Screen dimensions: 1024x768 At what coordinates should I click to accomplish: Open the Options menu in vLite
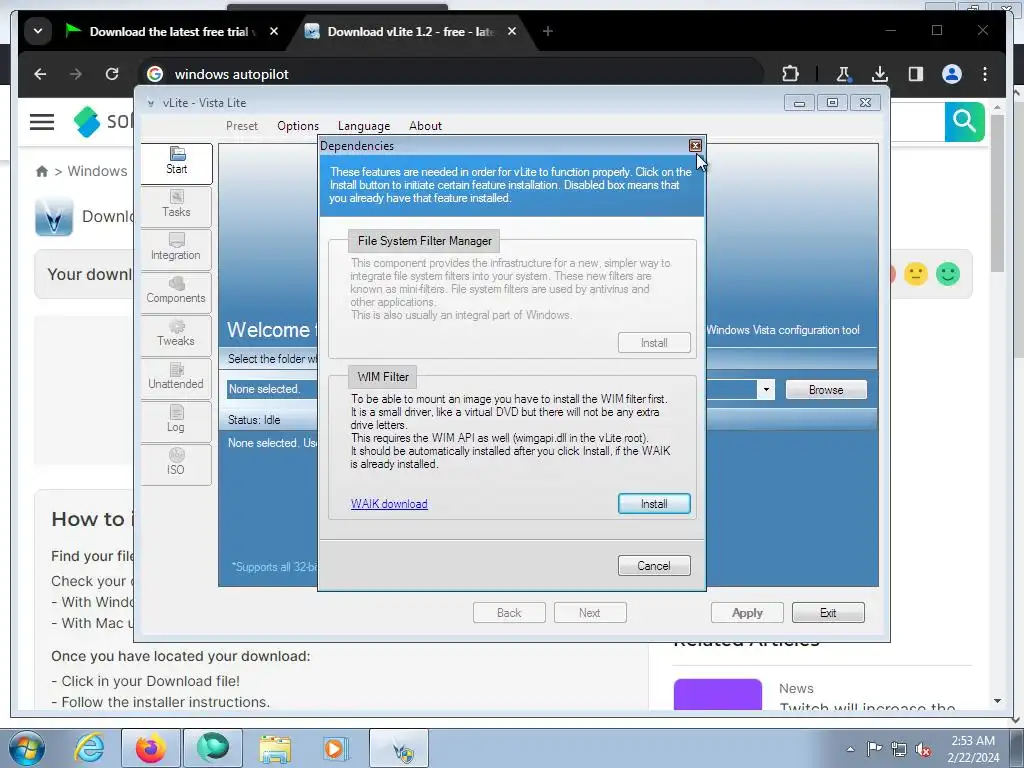[x=298, y=126]
